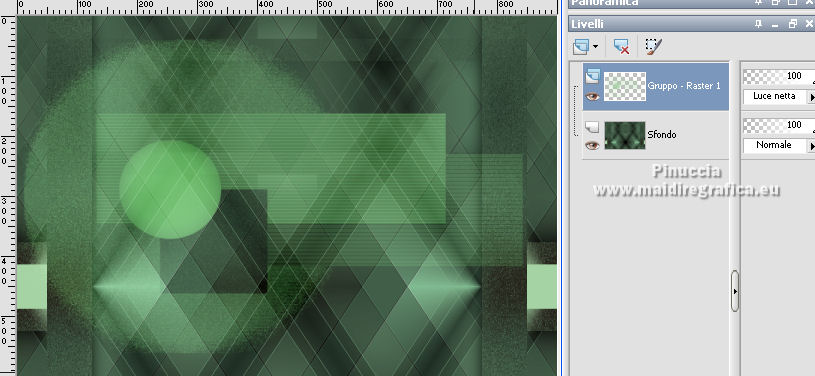Click the layer type icon of Gruppo - Raster 1

tap(592, 77)
